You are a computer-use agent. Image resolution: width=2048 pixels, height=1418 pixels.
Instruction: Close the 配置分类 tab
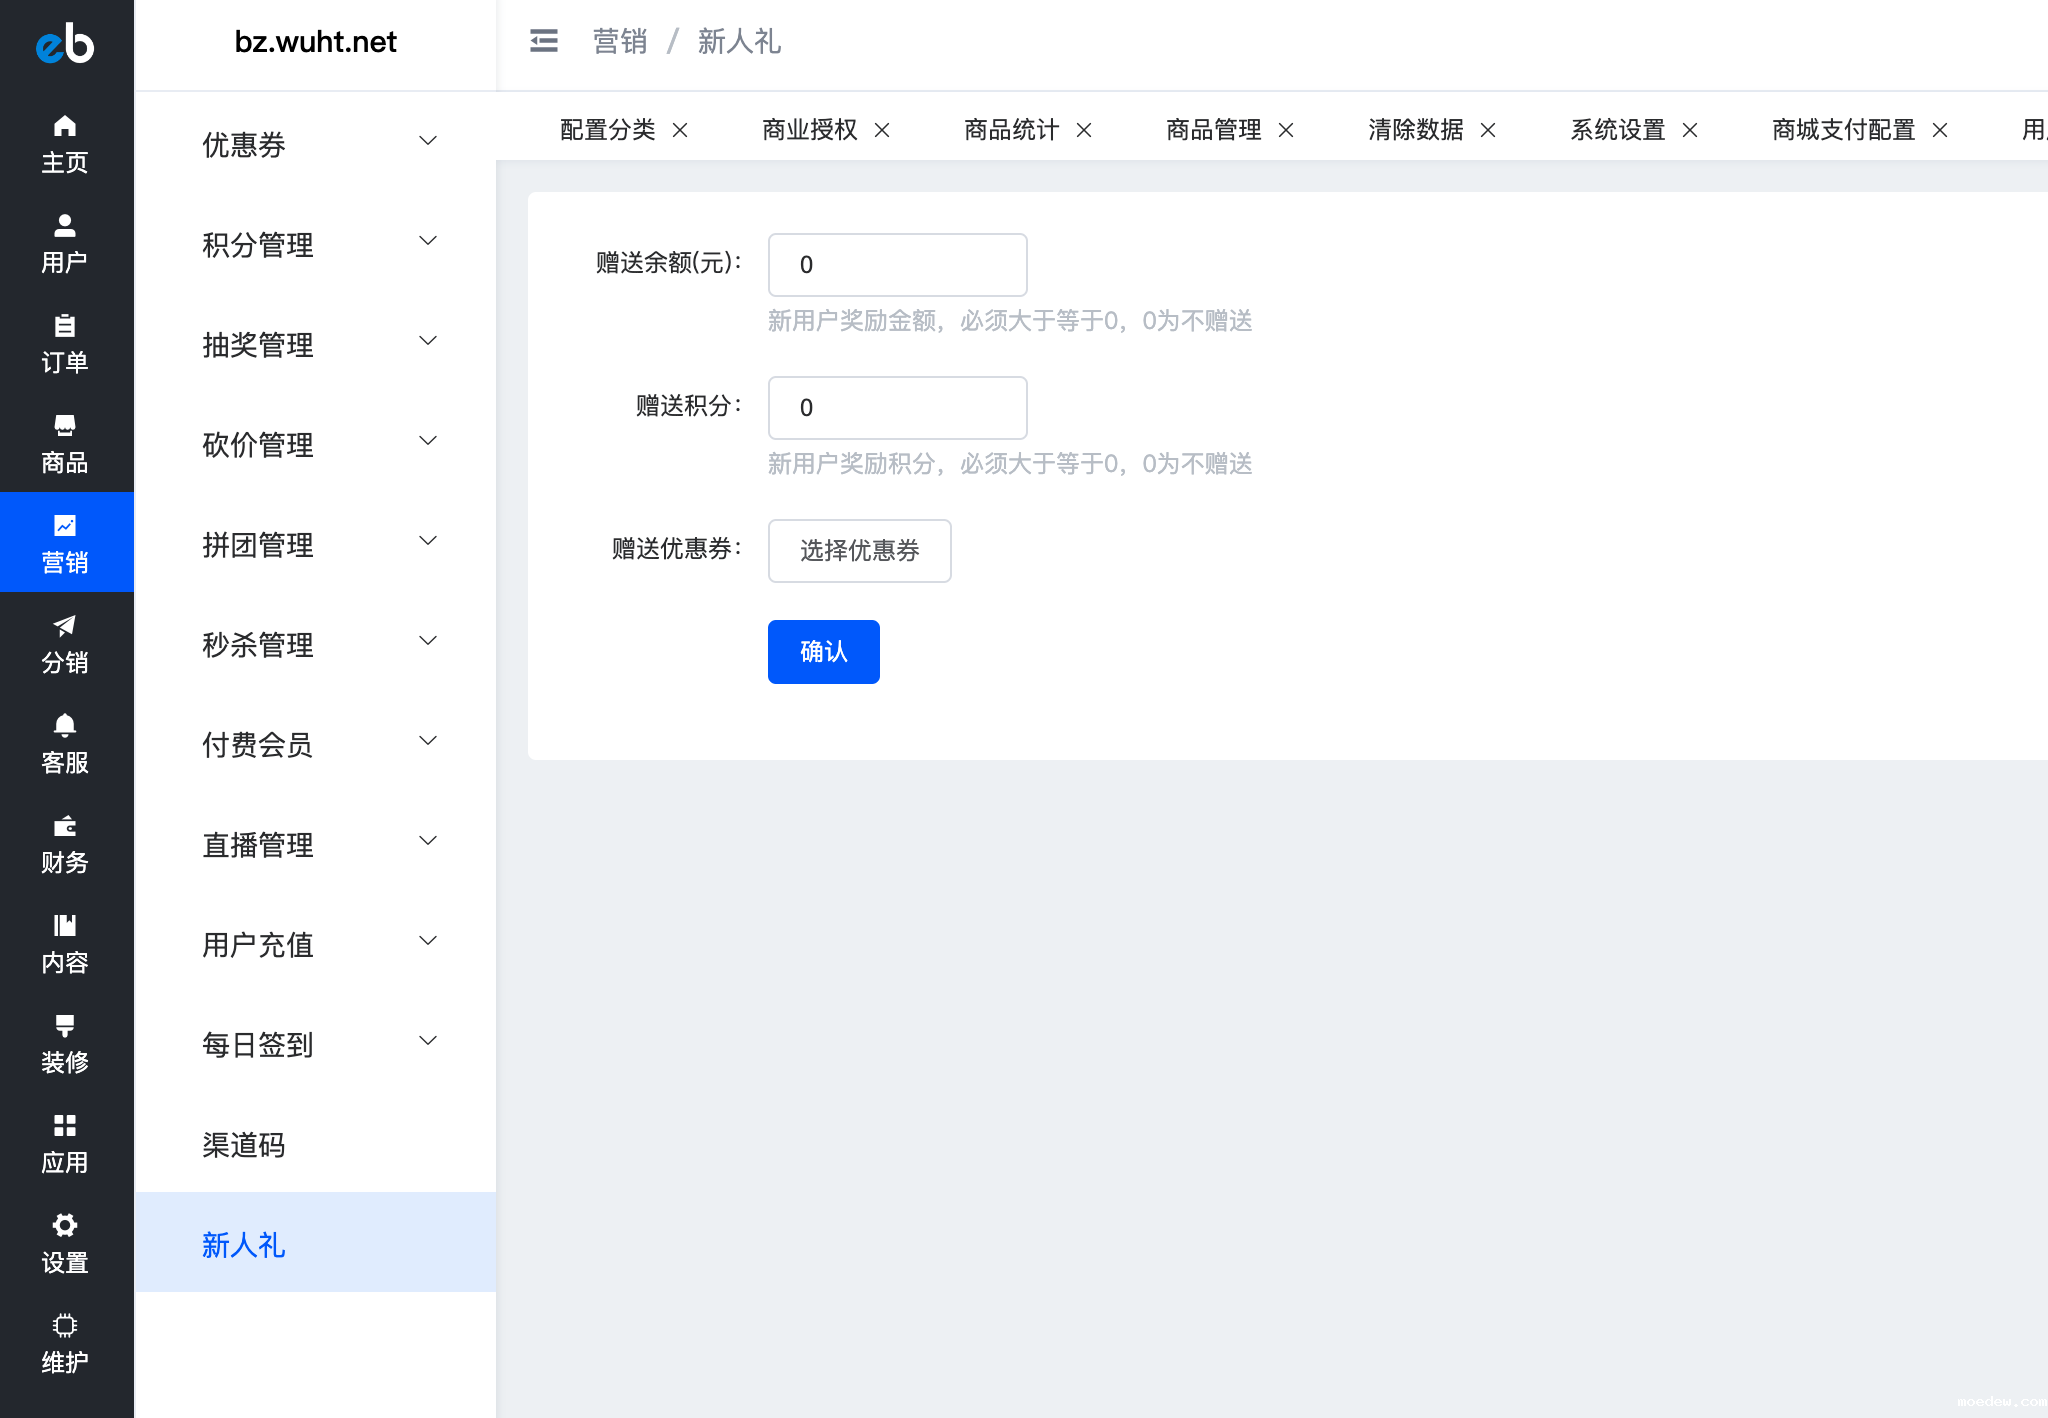680,130
